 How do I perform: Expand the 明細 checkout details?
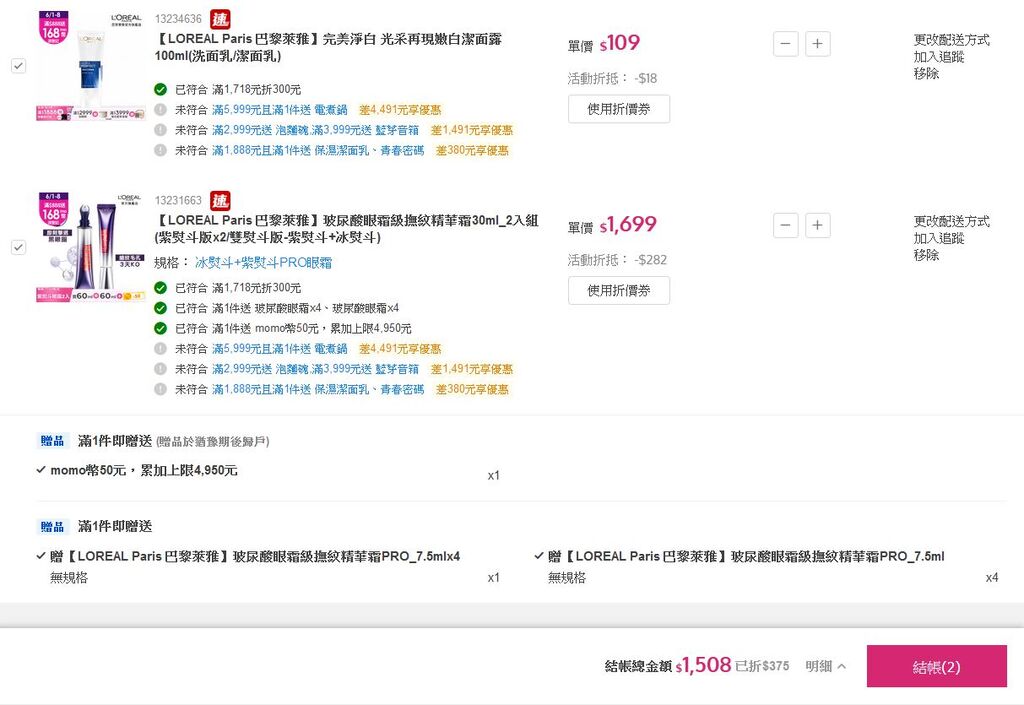pyautogui.click(x=825, y=666)
